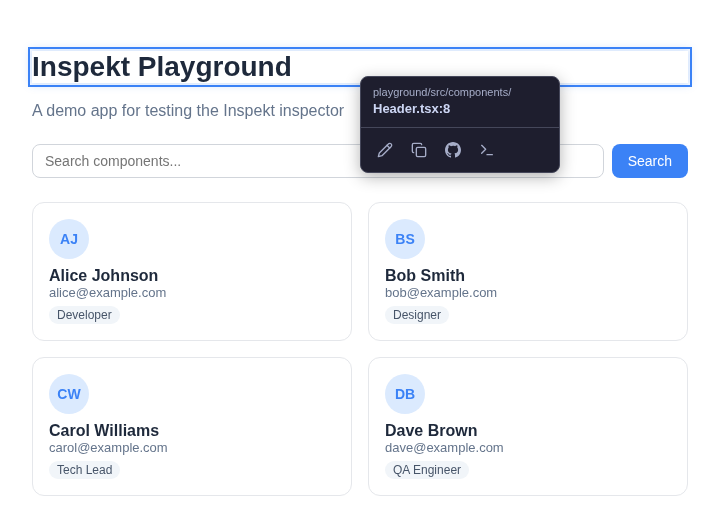Select the Bob Smith name
The width and height of the screenshot is (720, 520).
click(x=425, y=275)
